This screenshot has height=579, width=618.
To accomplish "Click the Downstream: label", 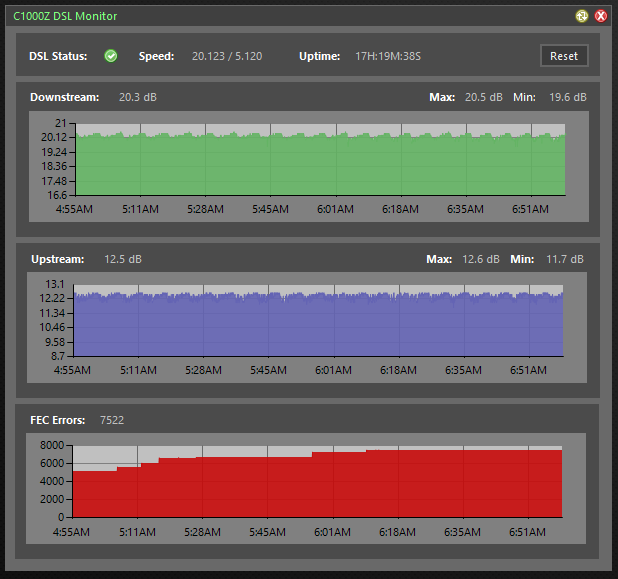I will tap(65, 97).
